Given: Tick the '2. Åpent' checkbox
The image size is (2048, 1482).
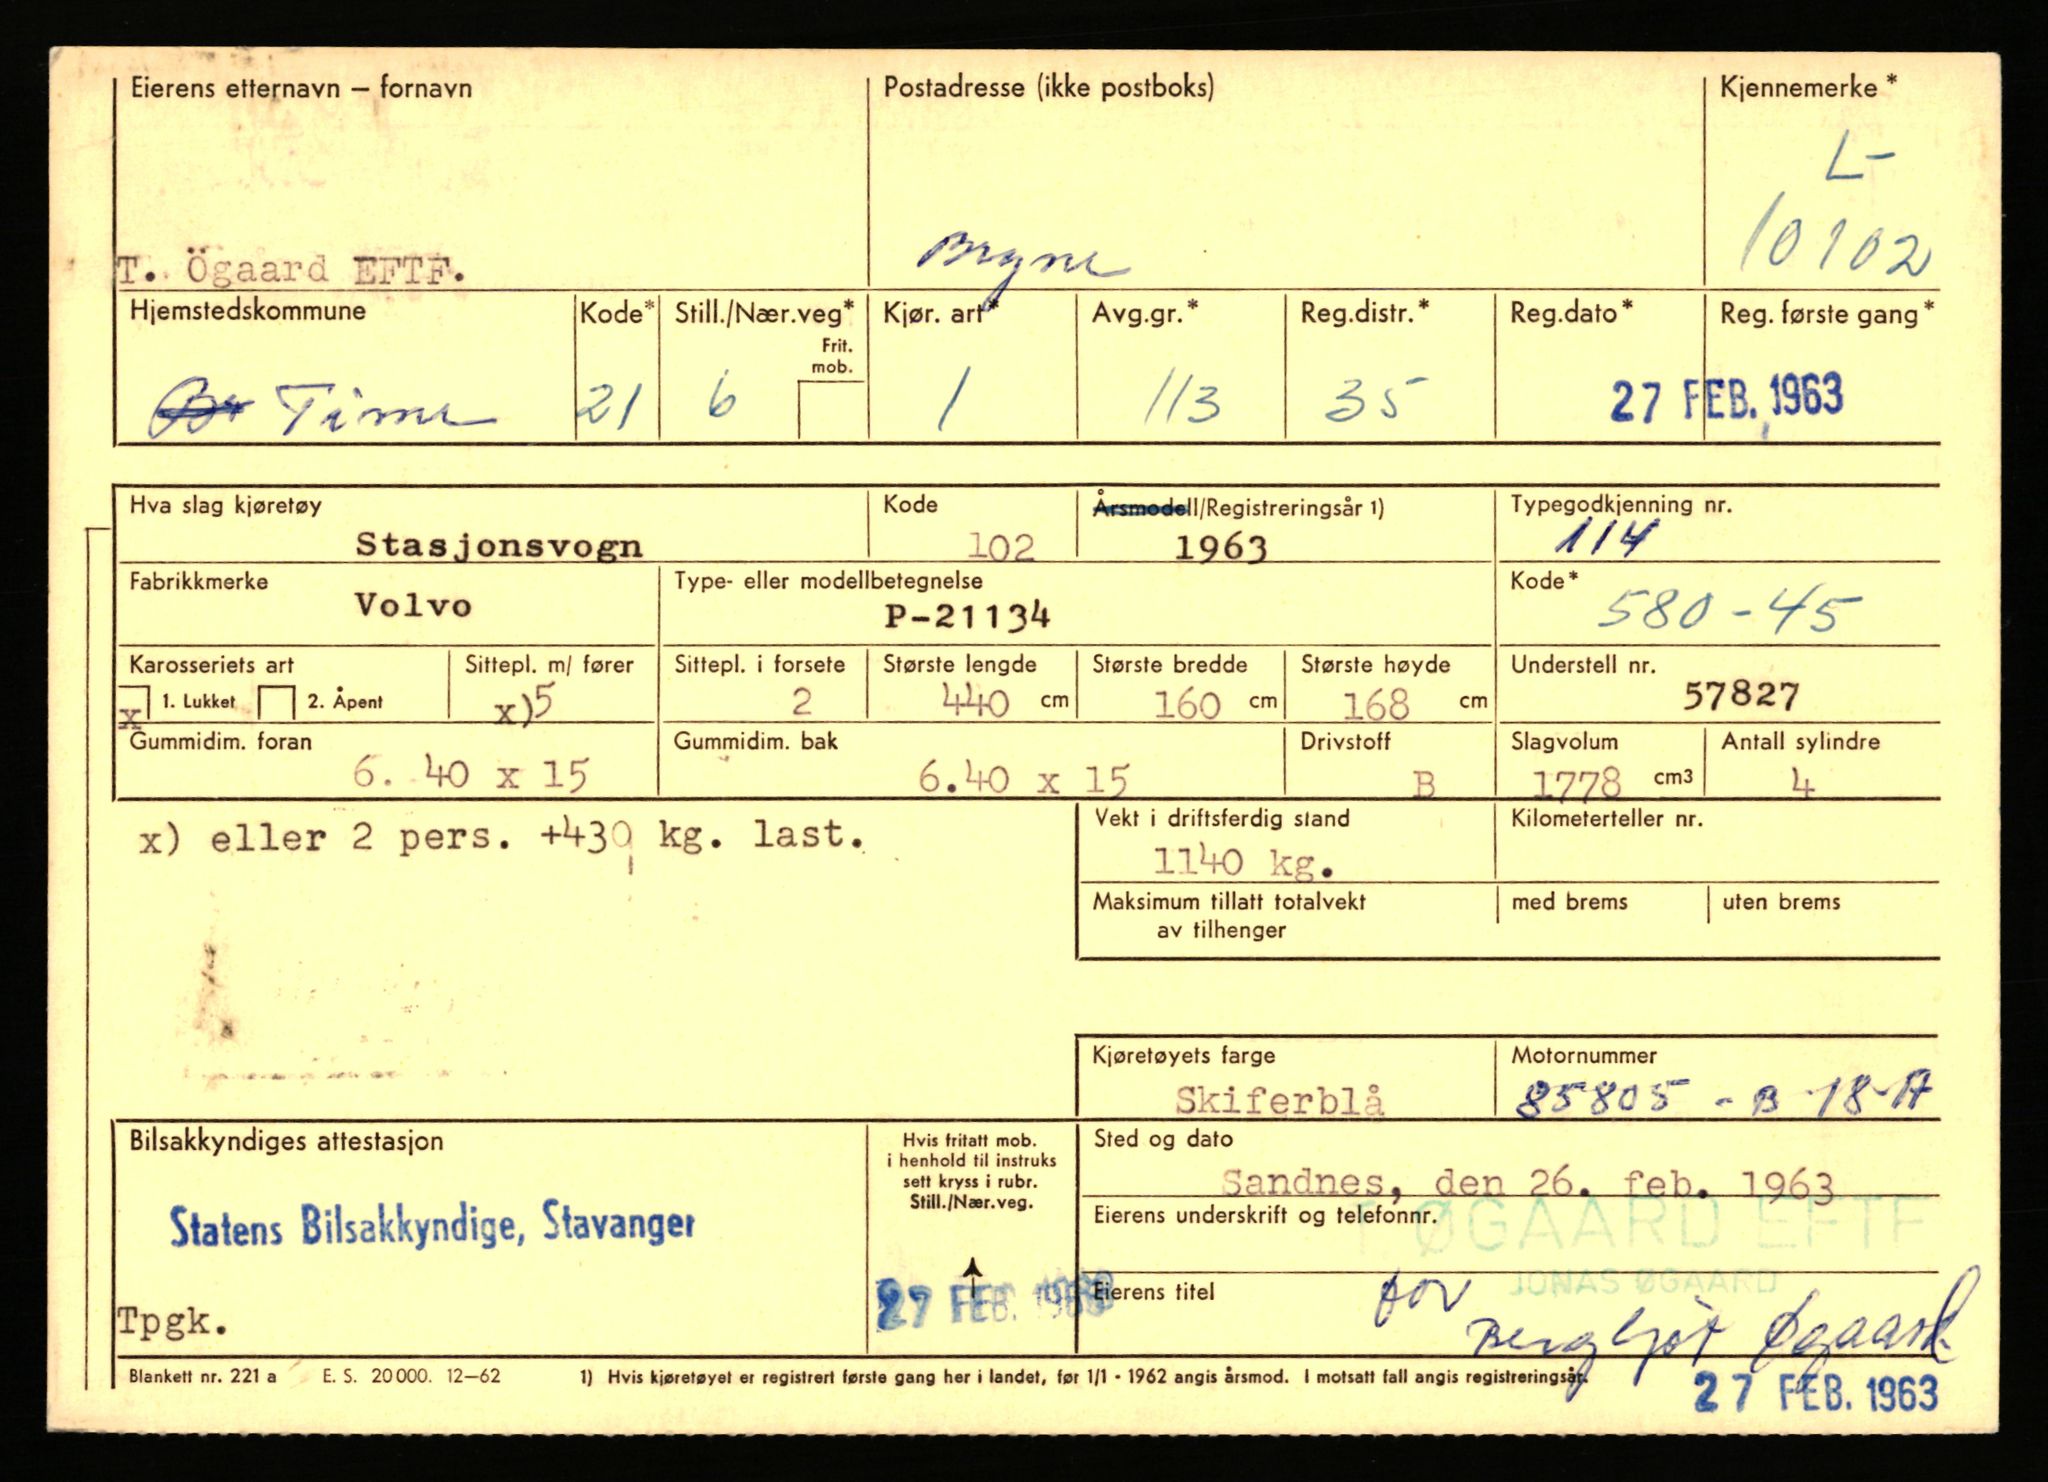Looking at the screenshot, I should click(x=276, y=703).
